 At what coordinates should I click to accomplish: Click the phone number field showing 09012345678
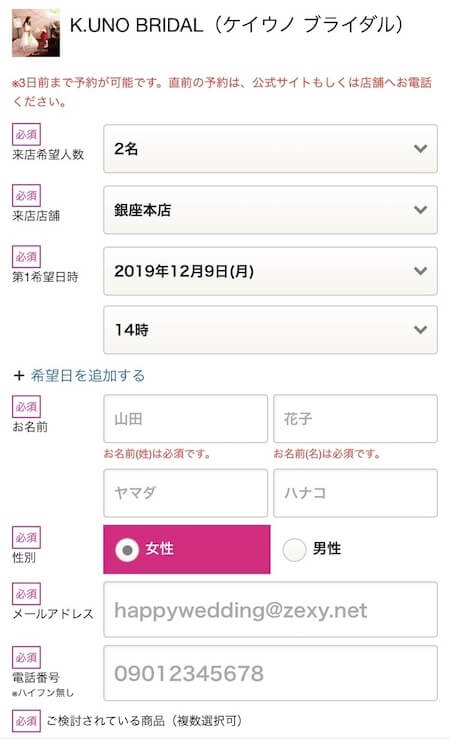point(270,673)
